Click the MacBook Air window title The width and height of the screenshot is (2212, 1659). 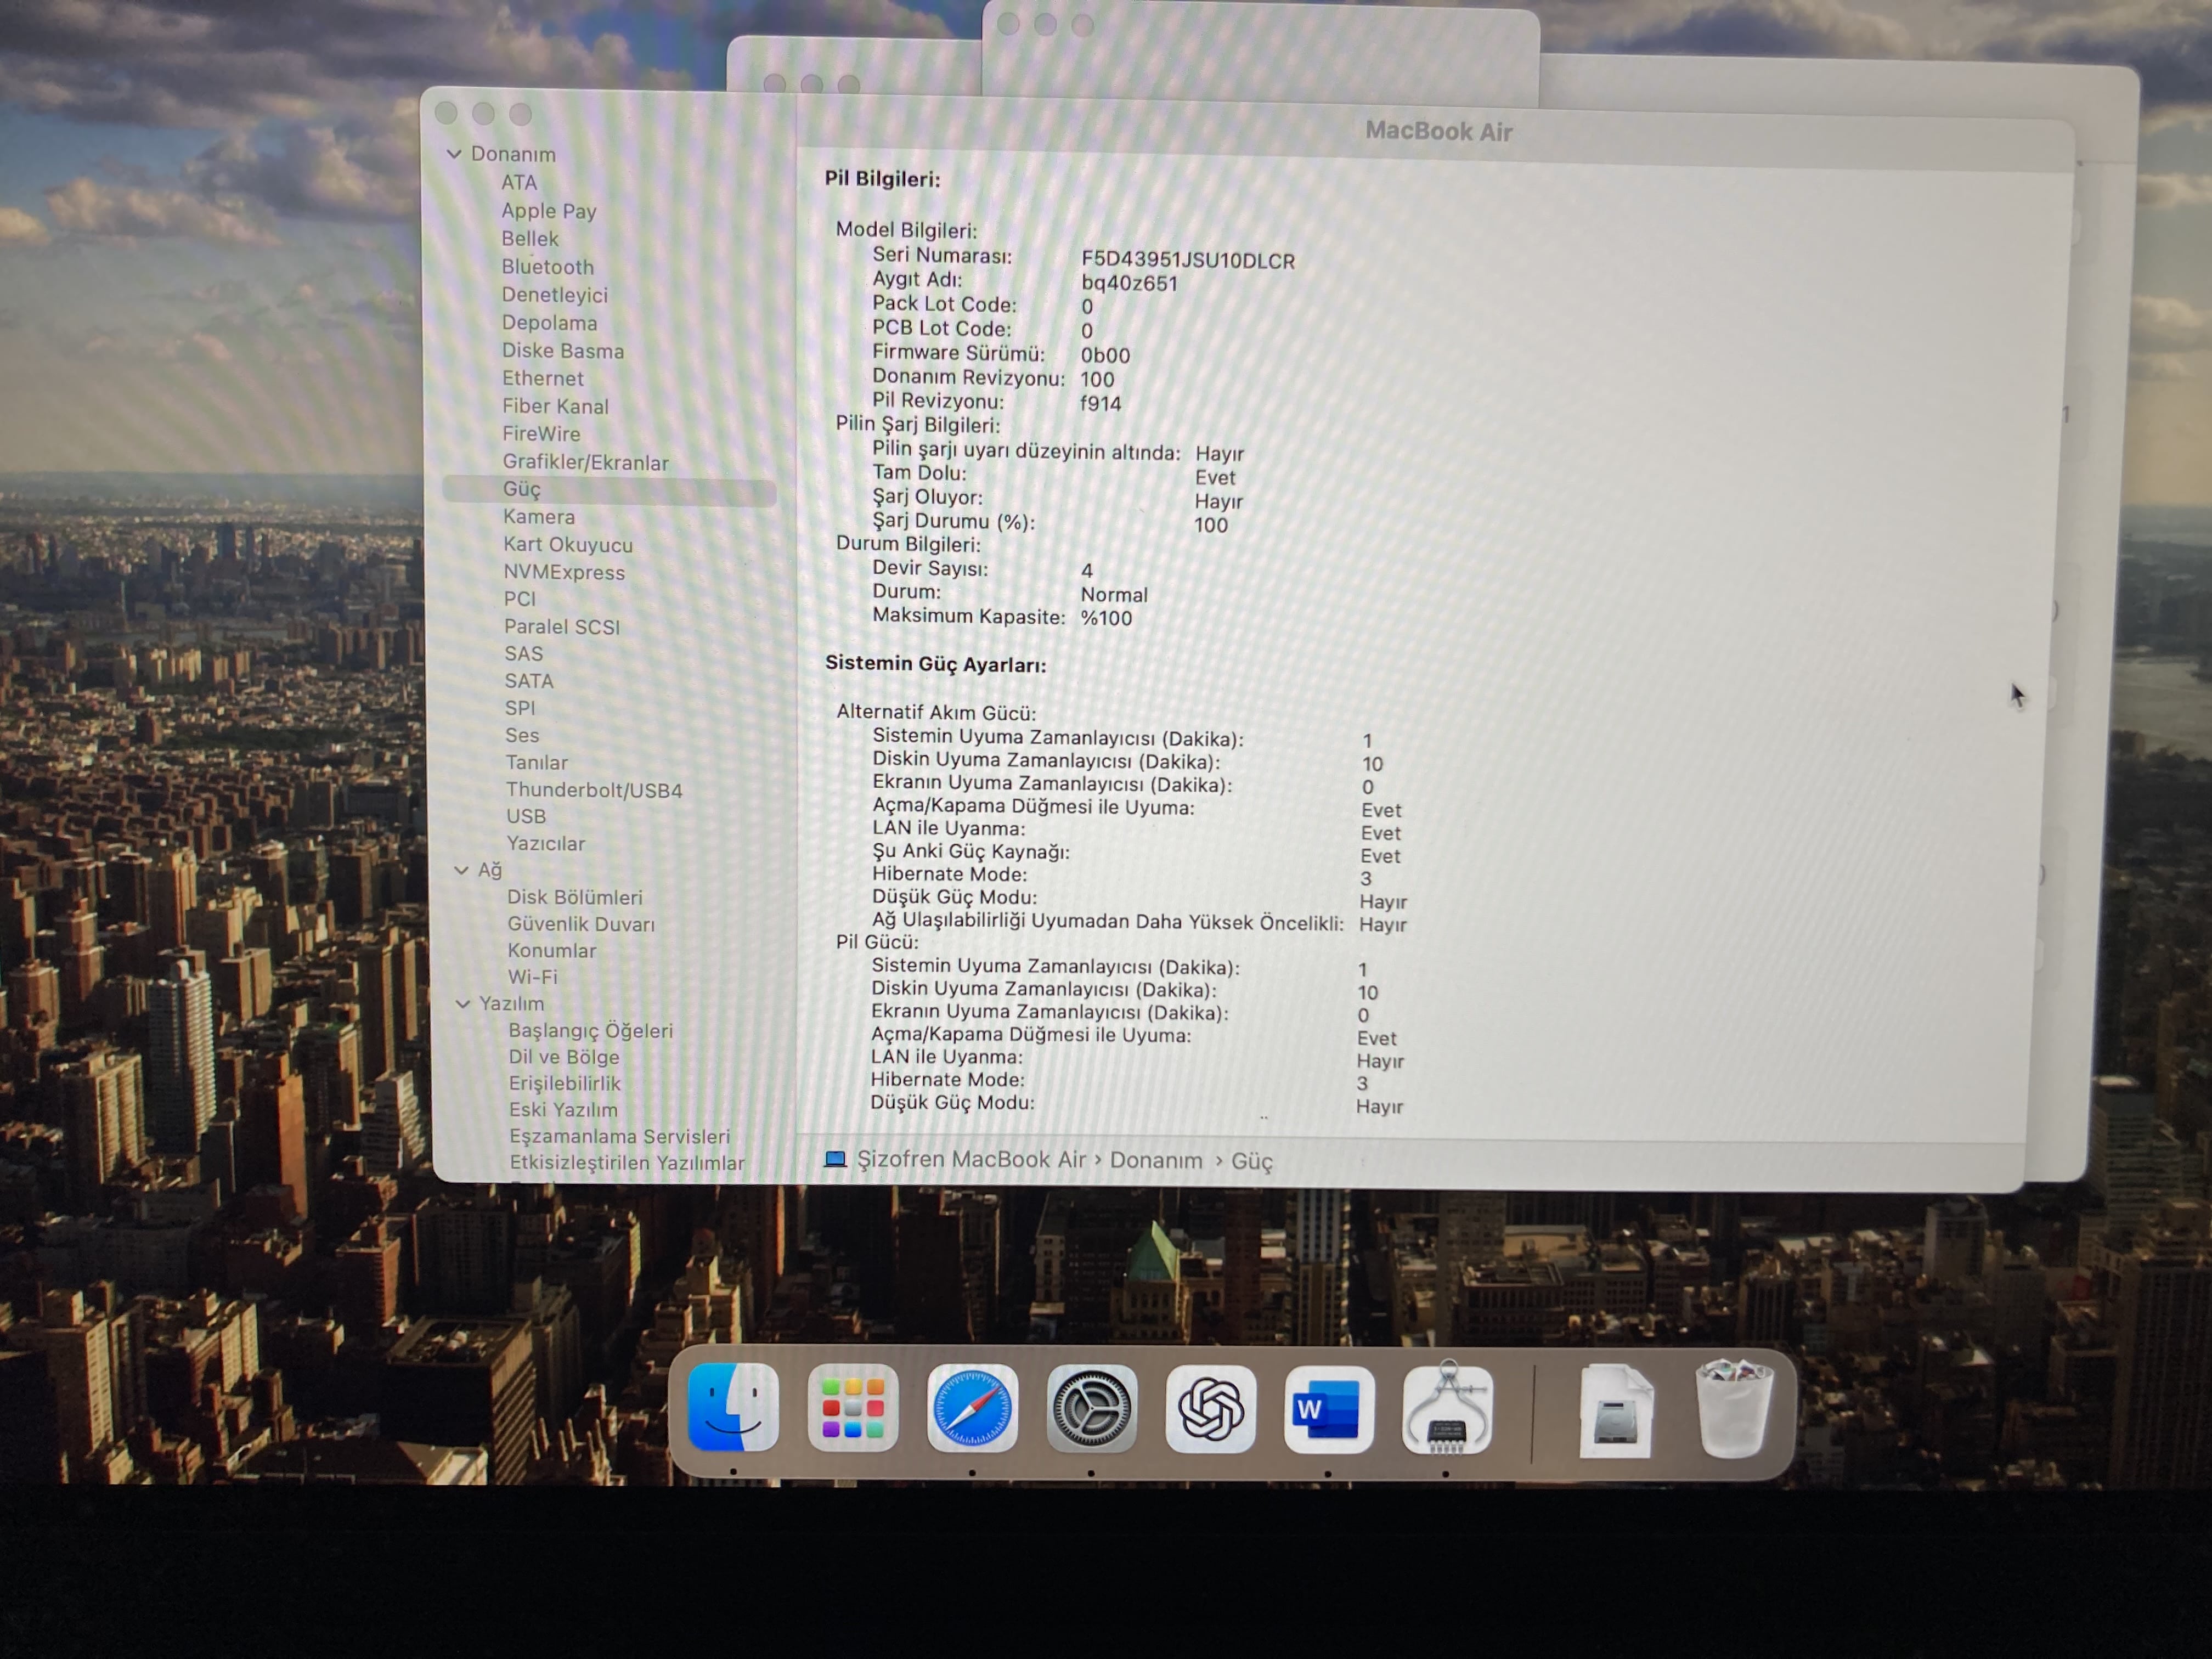1438,131
